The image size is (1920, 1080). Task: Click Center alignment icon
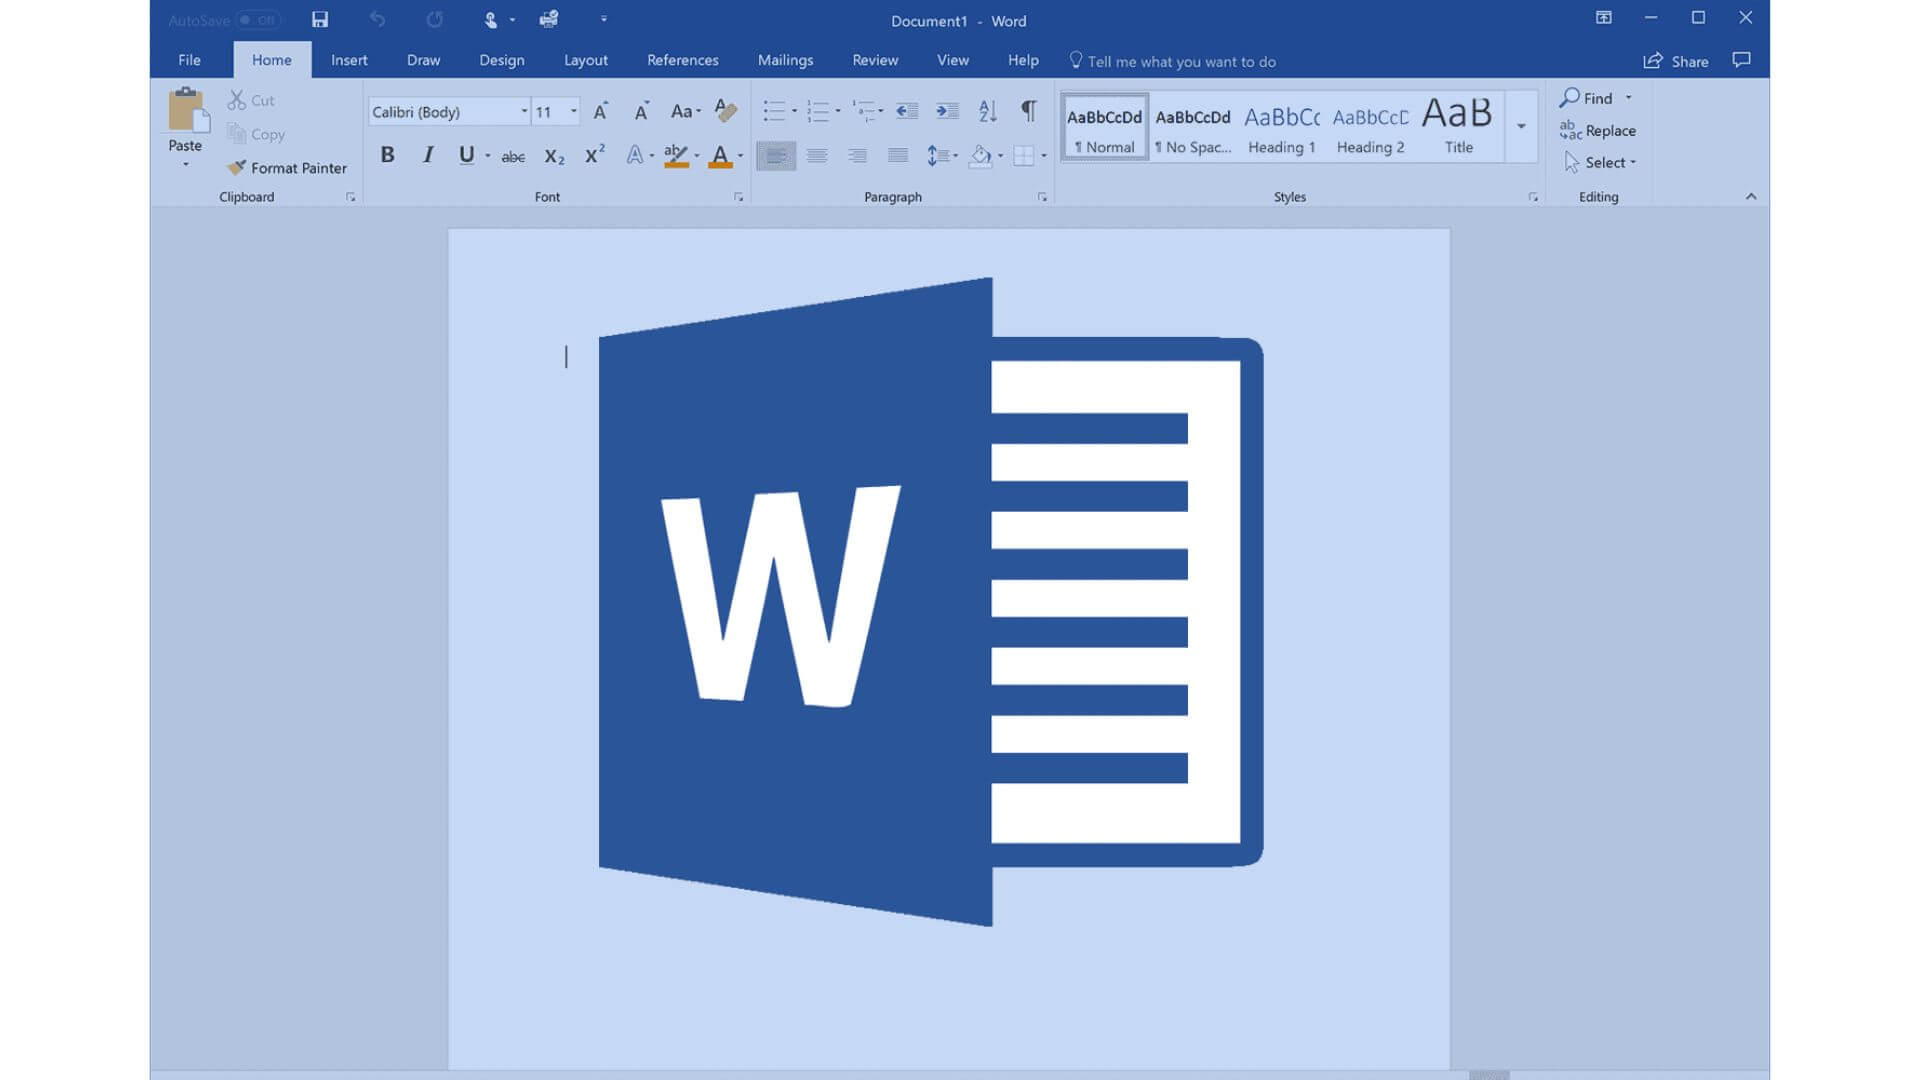817,156
